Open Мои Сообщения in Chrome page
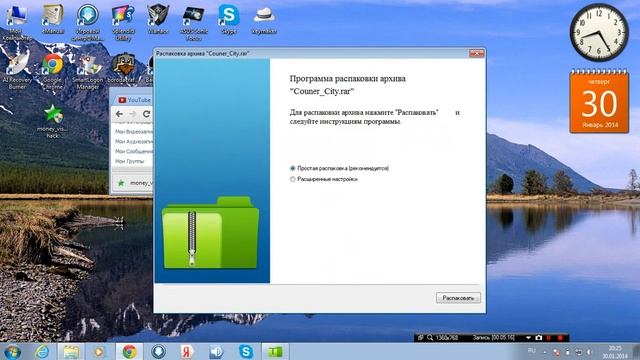Viewport: 640px width, 360px height. [x=133, y=151]
